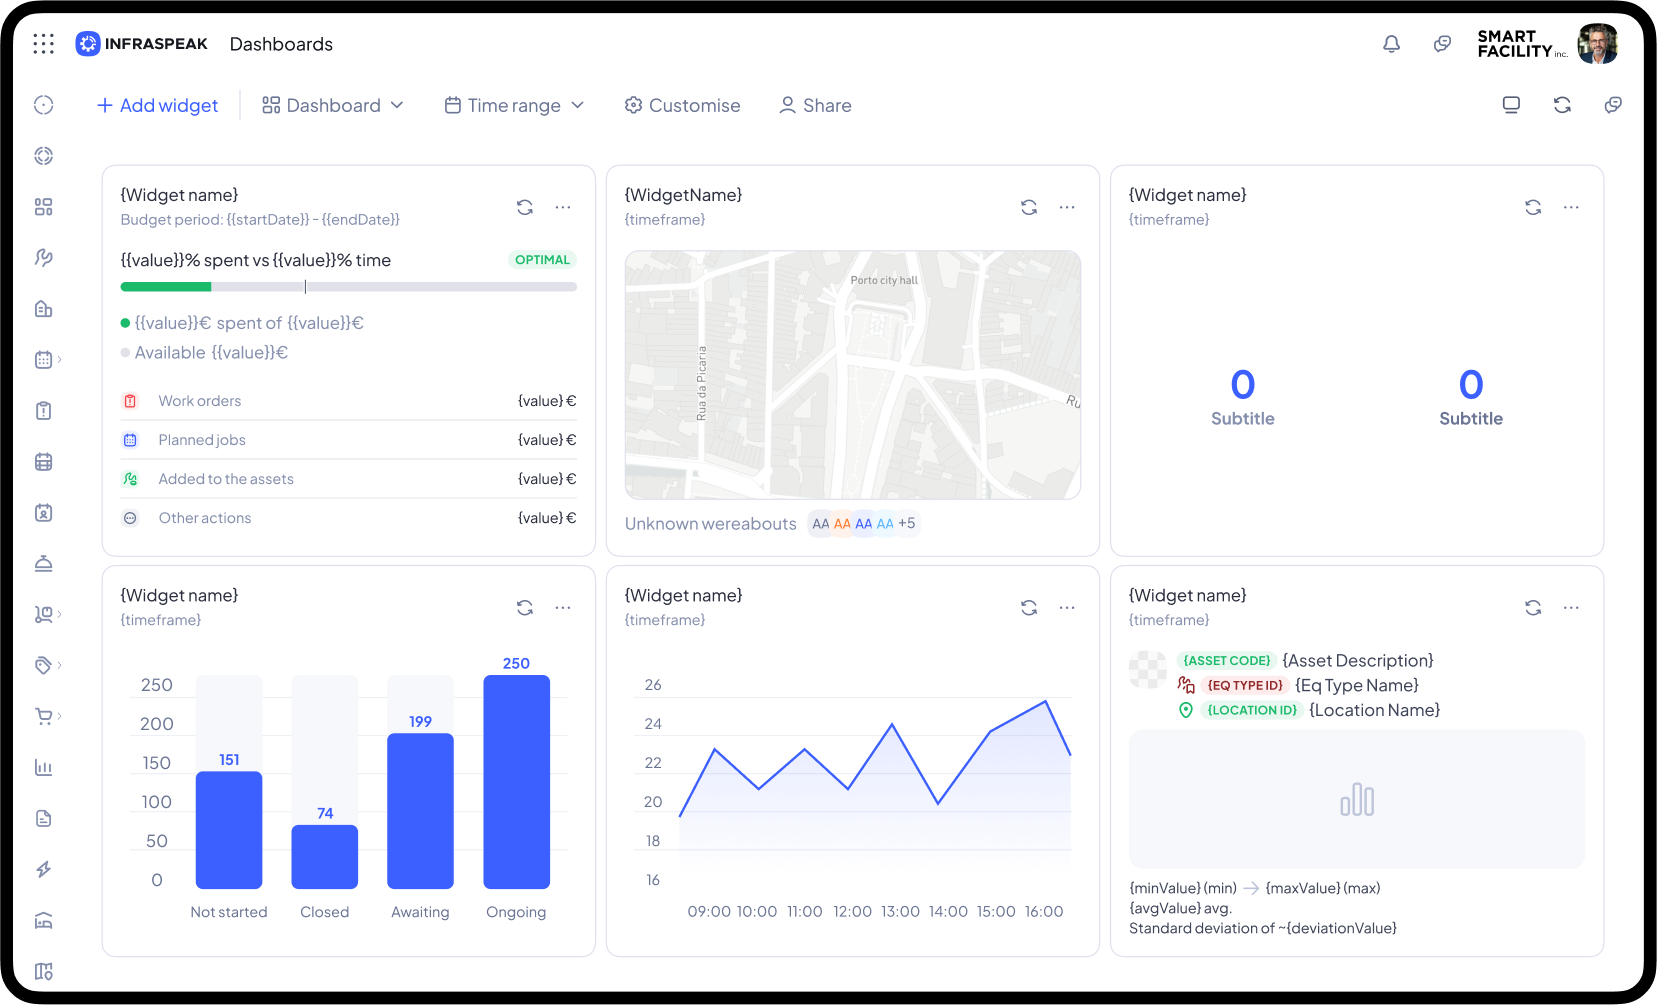Click the refresh icon in the top toolbar

[1562, 105]
